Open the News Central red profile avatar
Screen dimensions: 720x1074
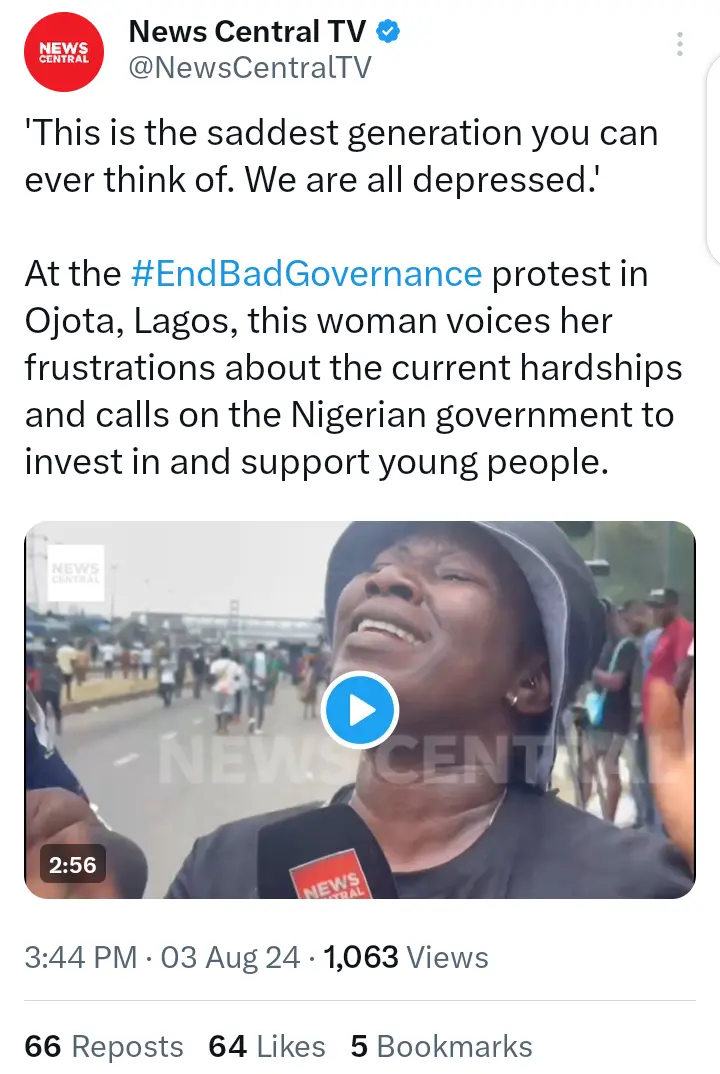point(64,52)
